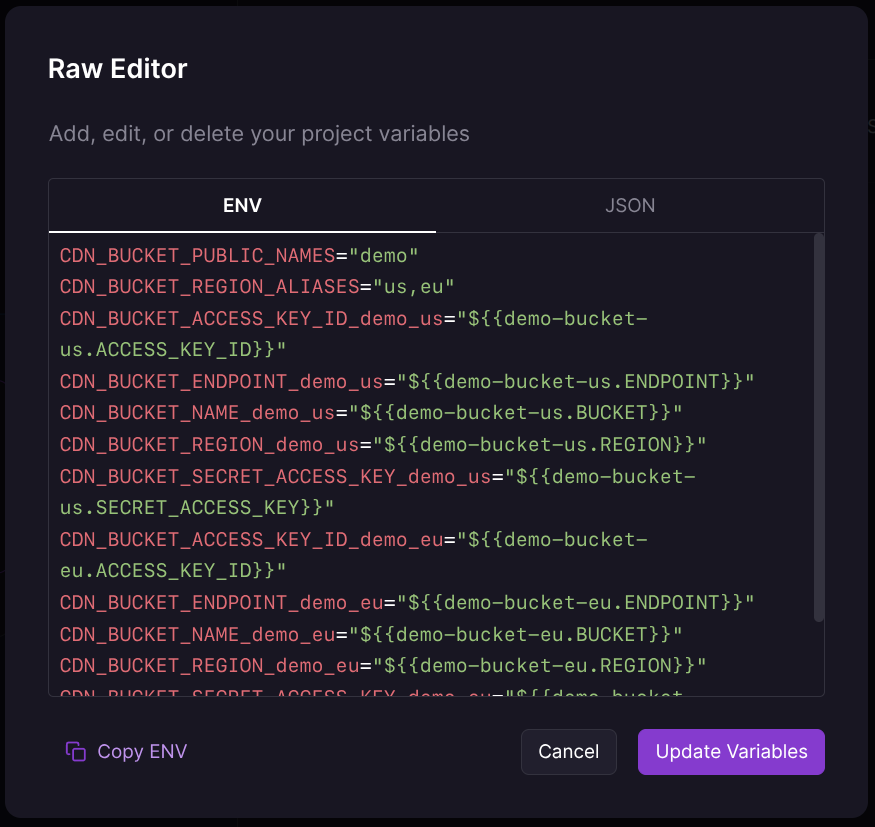Switch to the ENV tab
The image size is (875, 827).
[242, 206]
